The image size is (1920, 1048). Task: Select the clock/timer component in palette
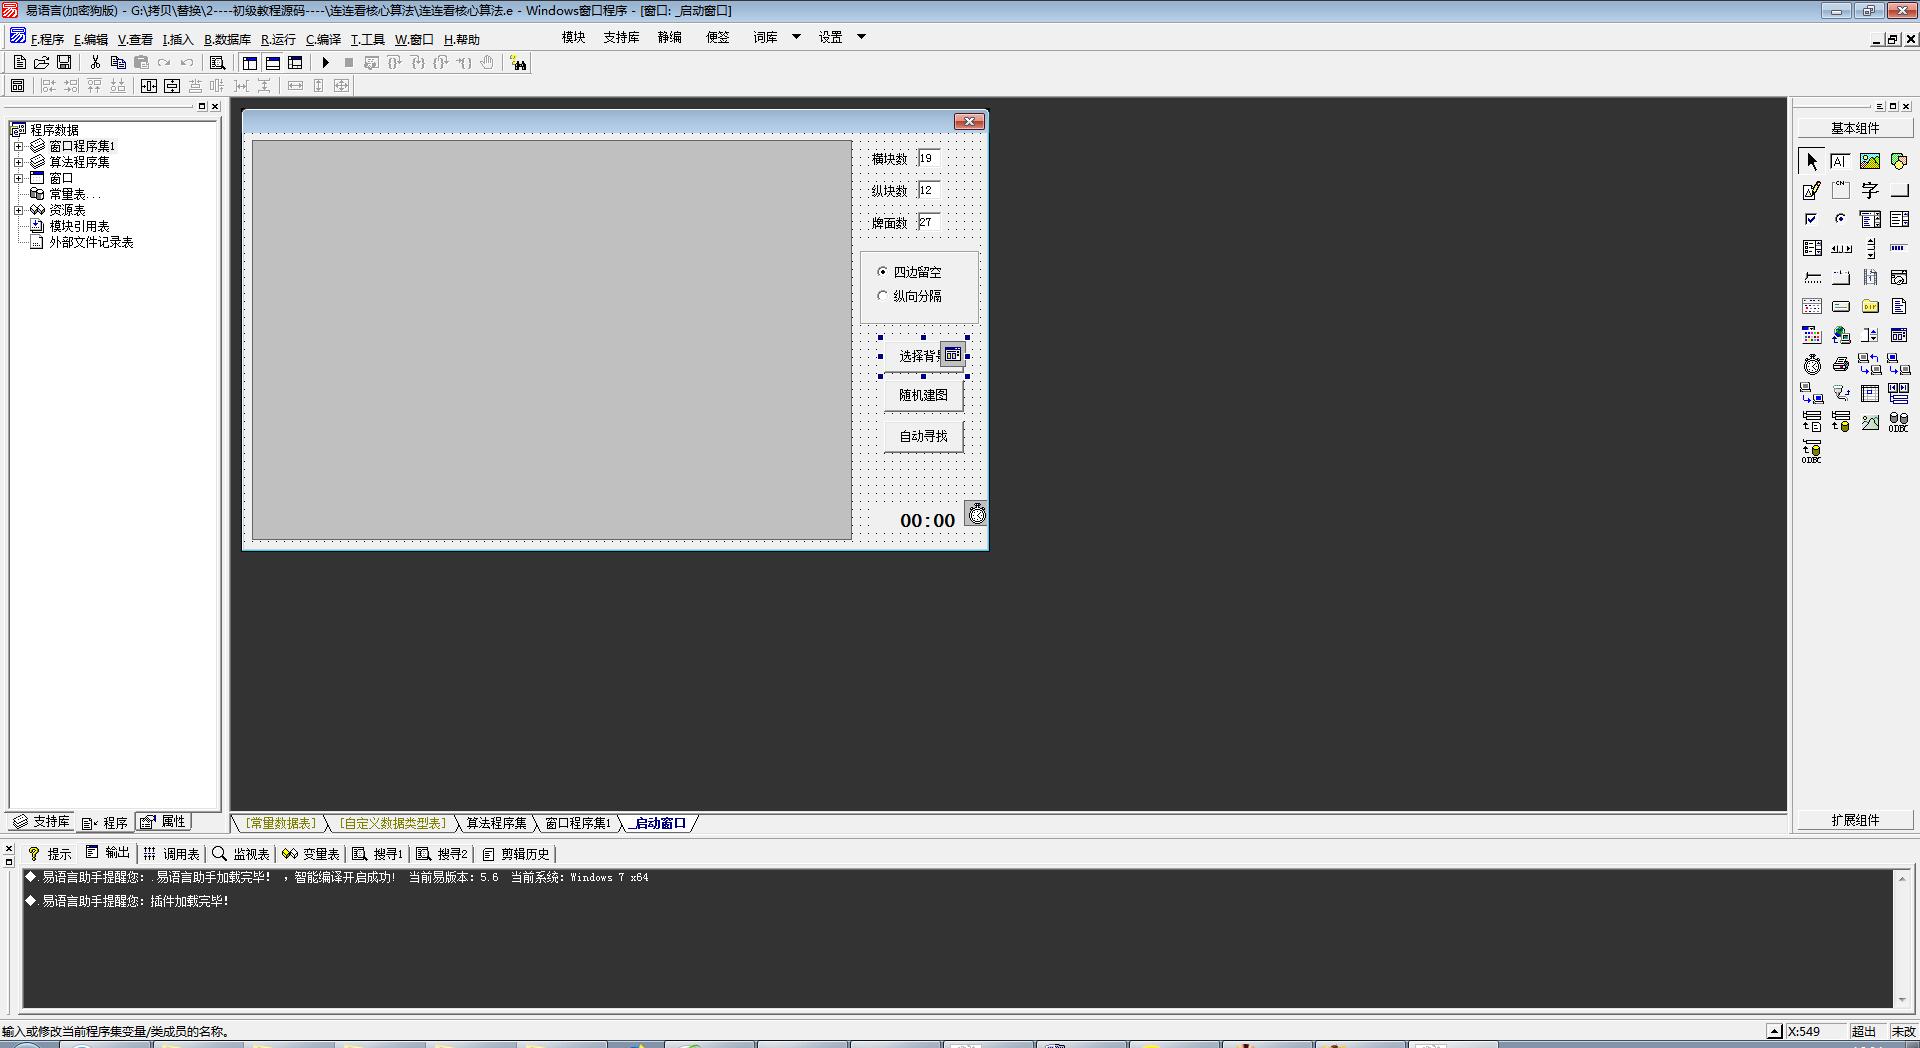(1812, 364)
